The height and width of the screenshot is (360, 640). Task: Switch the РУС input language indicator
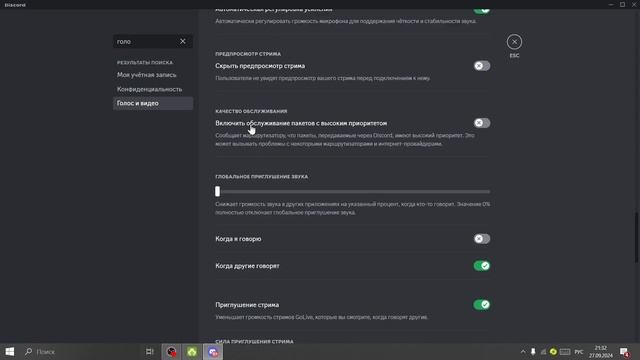(x=579, y=351)
